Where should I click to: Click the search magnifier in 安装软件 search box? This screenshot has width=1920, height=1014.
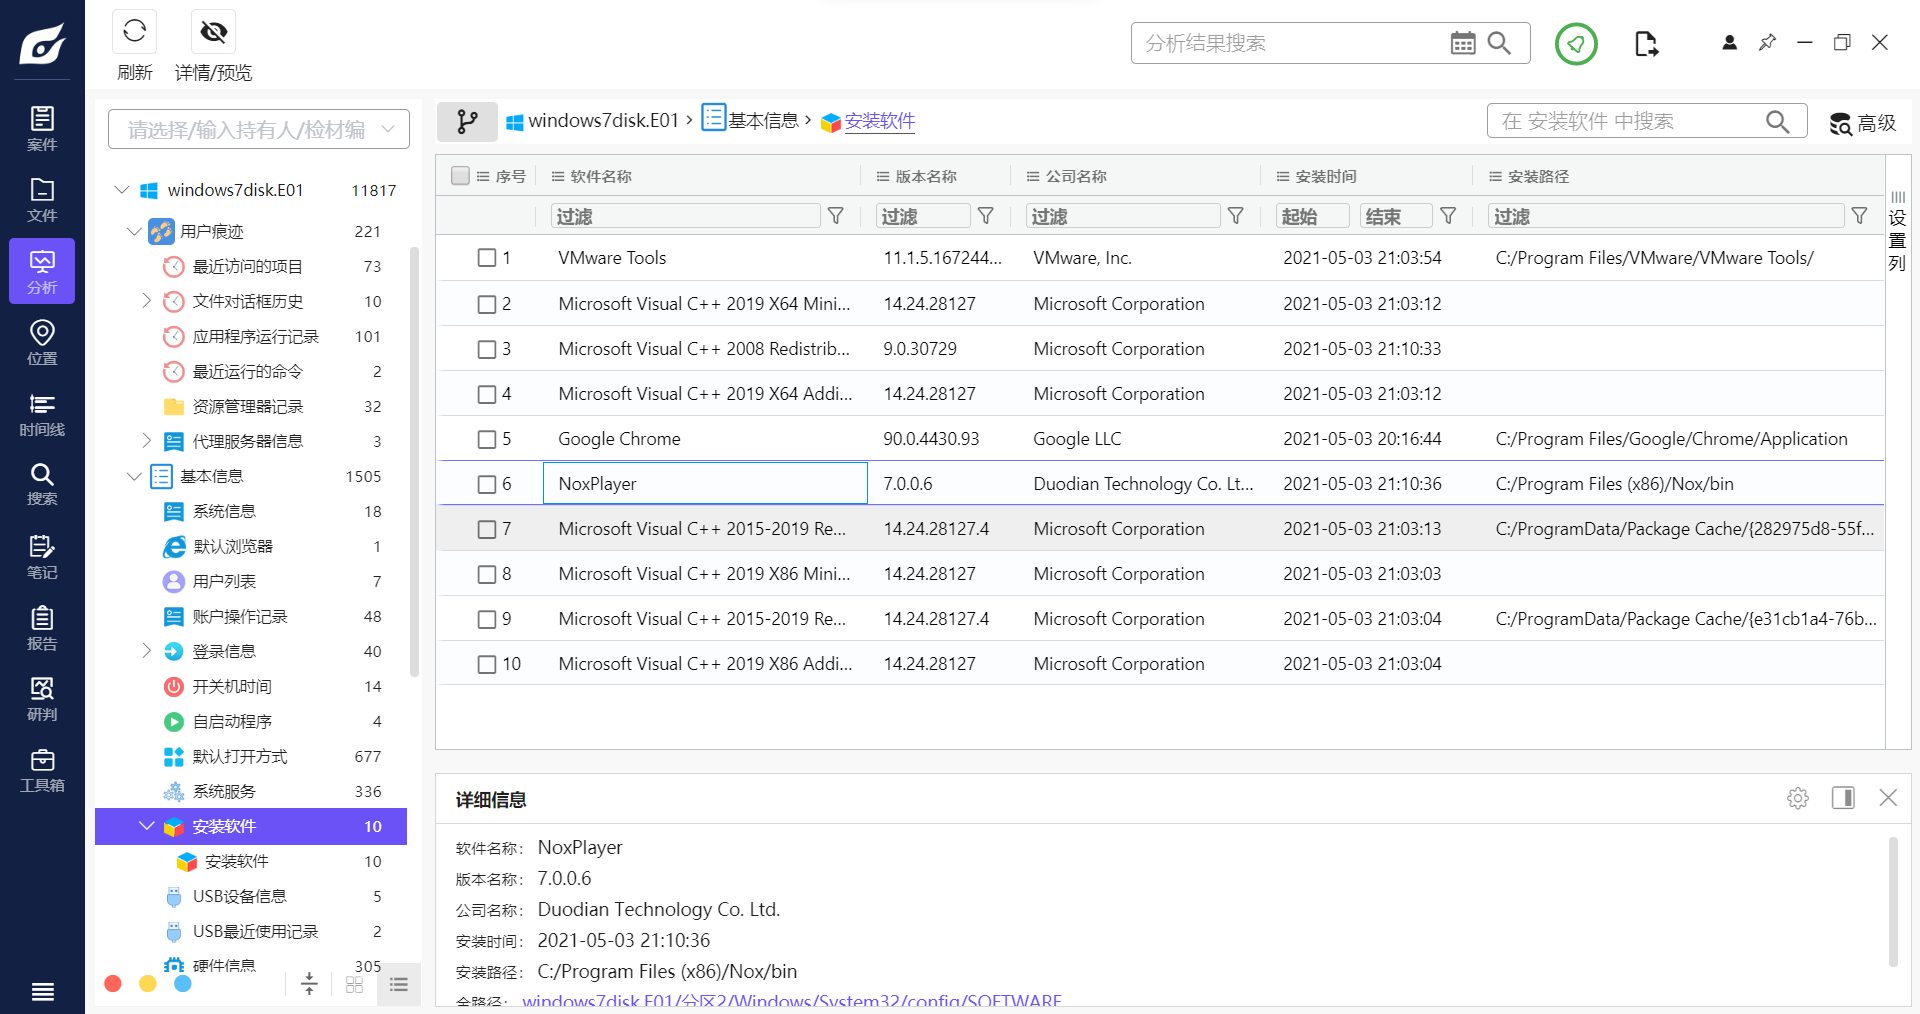(1777, 121)
